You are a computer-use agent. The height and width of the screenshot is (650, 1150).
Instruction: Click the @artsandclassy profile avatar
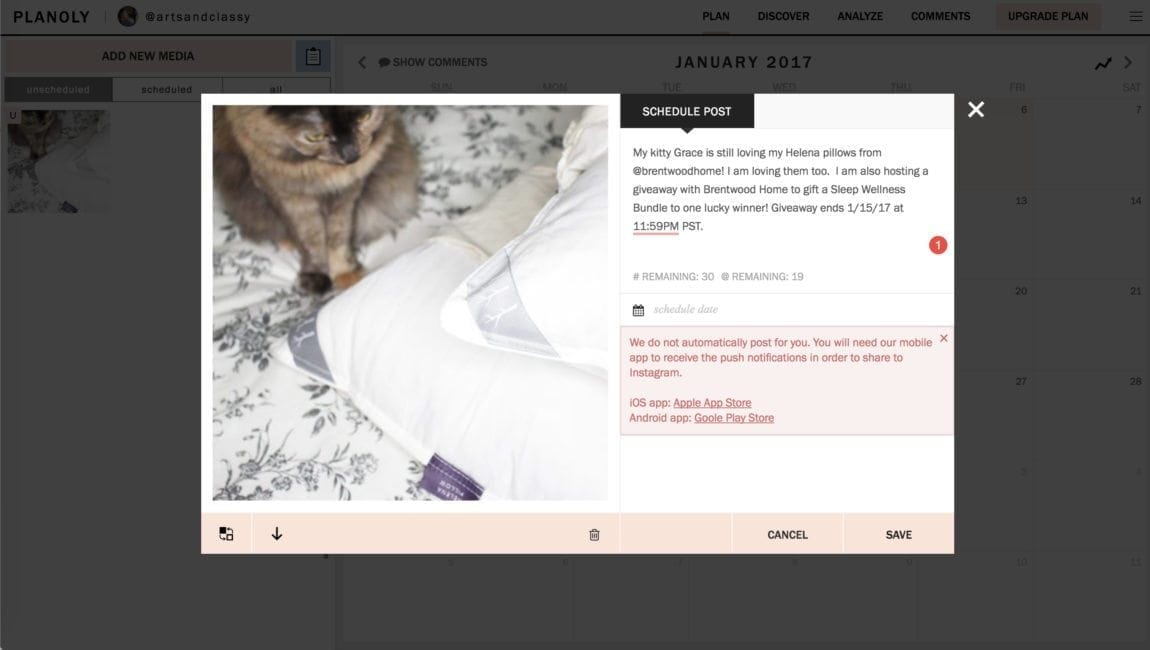point(128,16)
